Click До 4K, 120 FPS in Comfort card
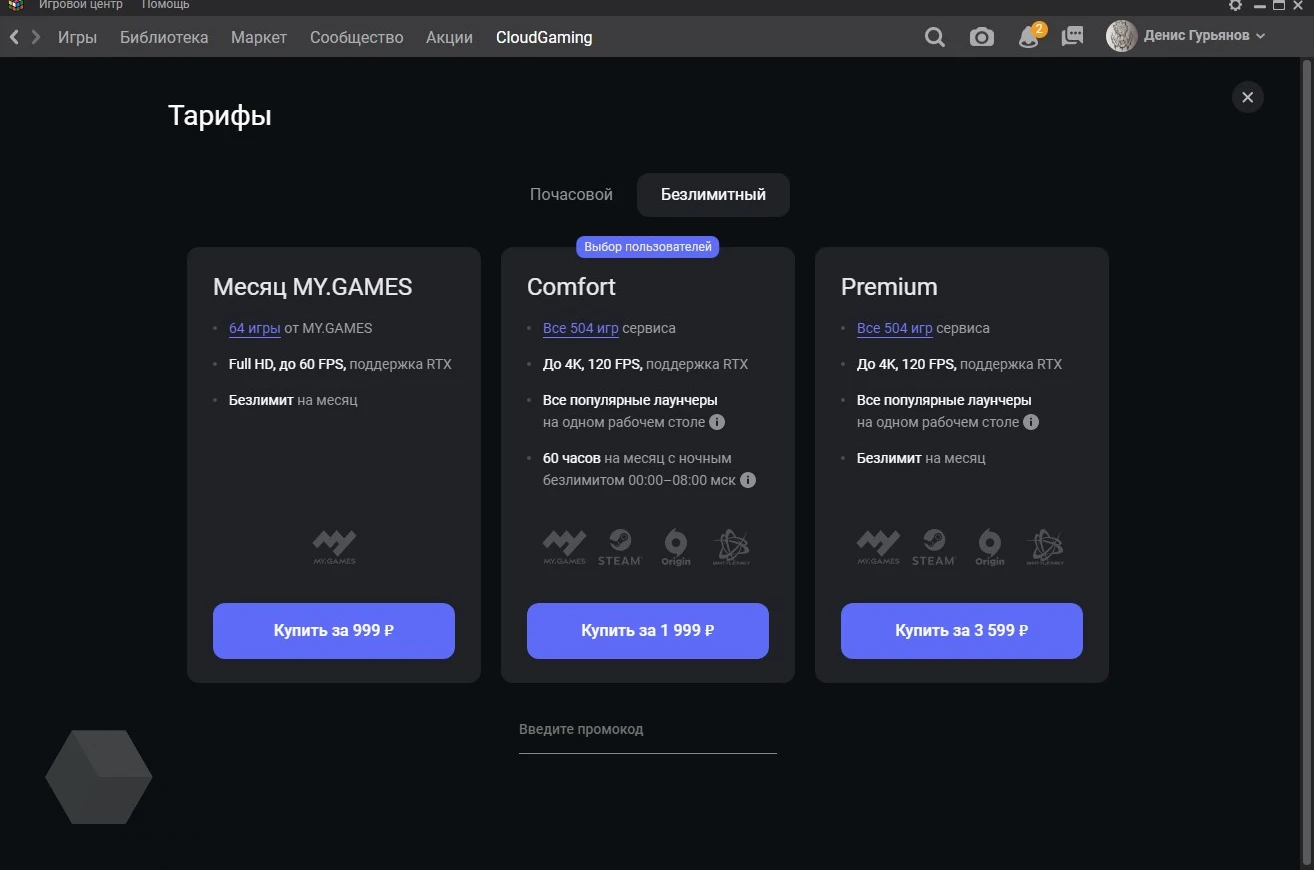This screenshot has height=870, width=1314. (x=593, y=364)
